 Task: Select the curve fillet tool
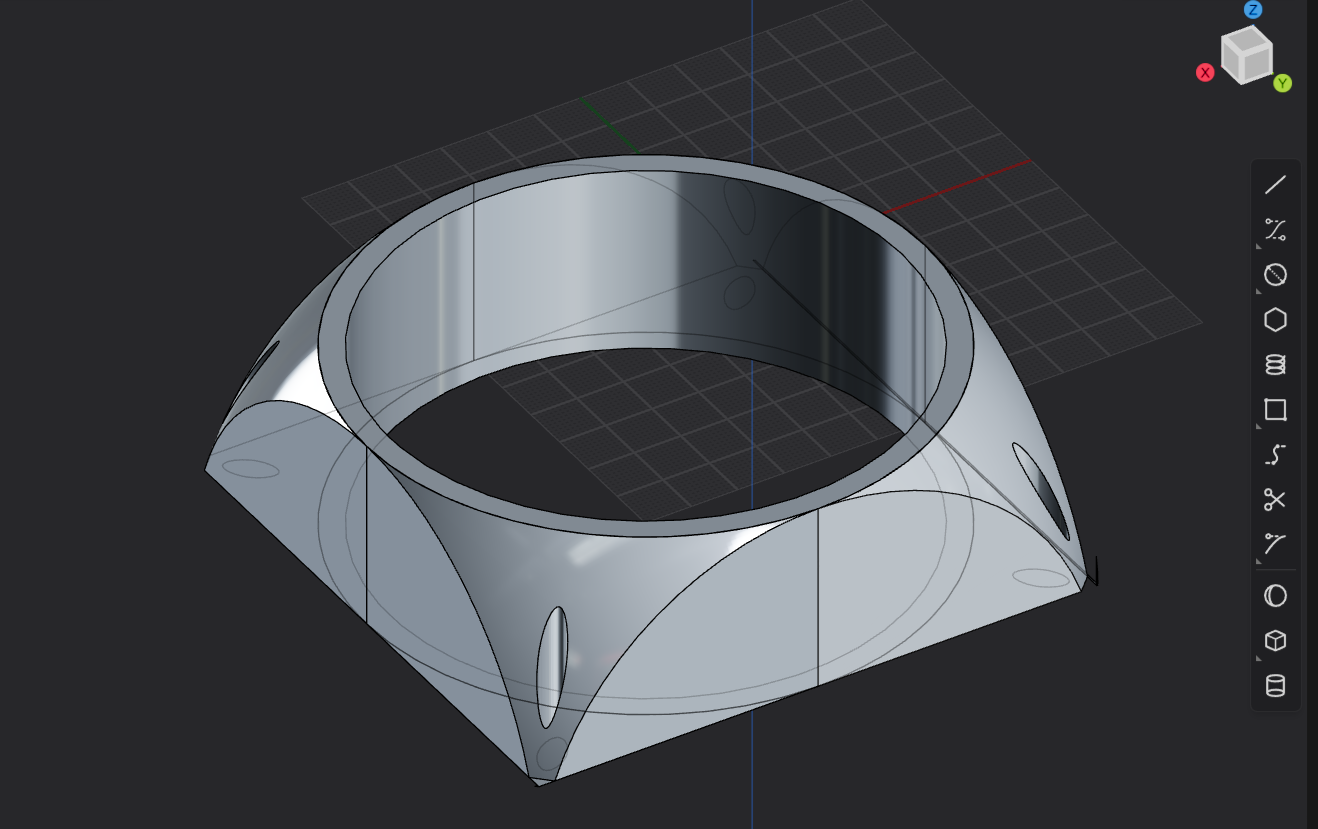tap(1275, 544)
